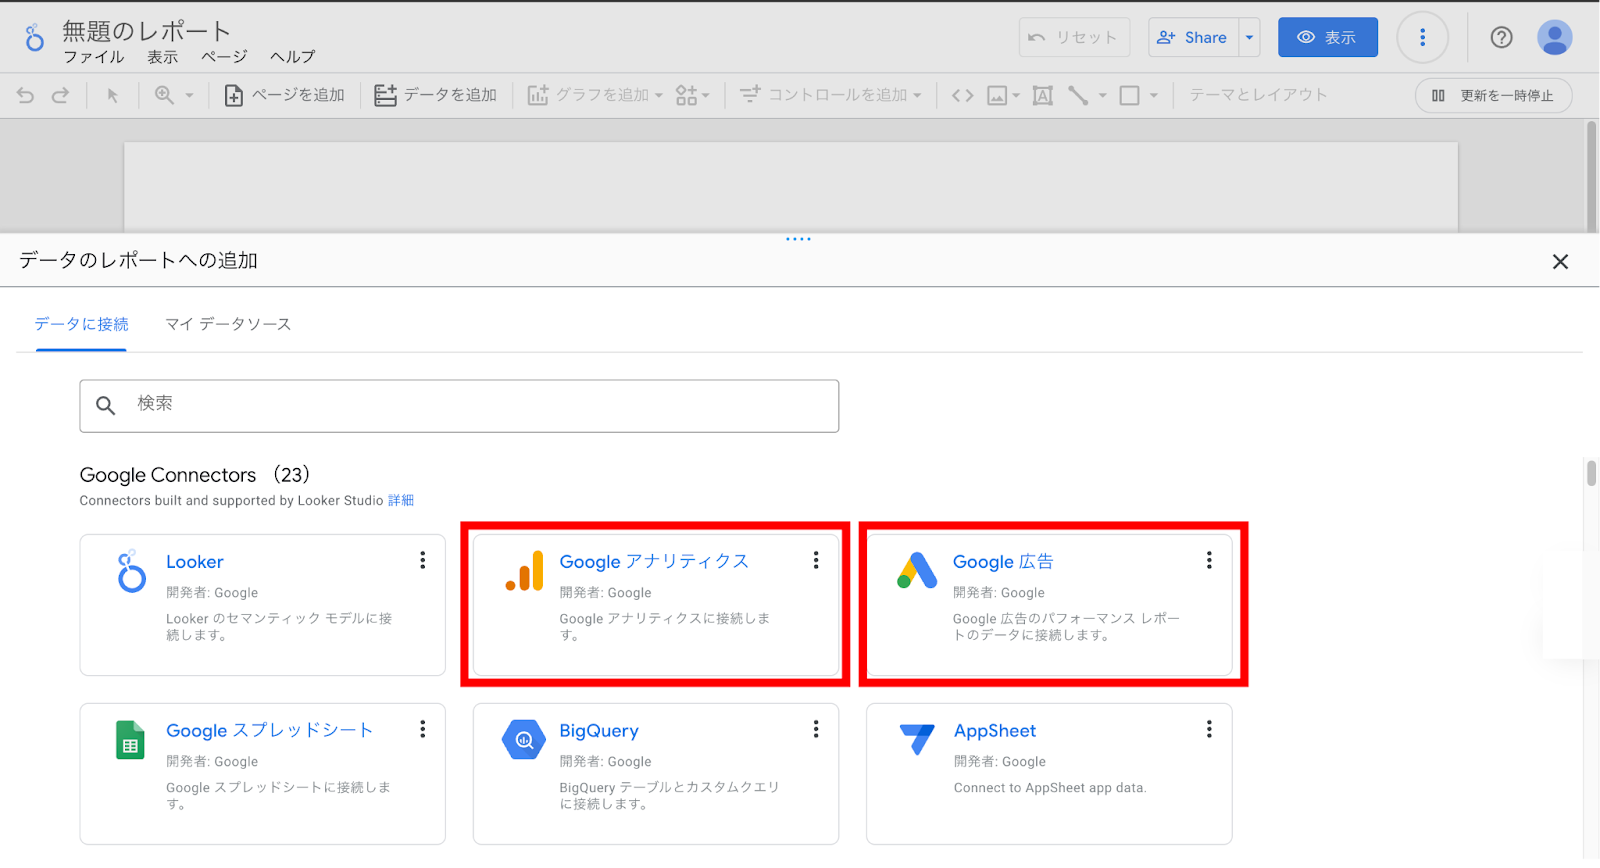Screen dimensions: 1600x868
Task: Click the AppSheet logo icon
Action: pyautogui.click(x=917, y=739)
